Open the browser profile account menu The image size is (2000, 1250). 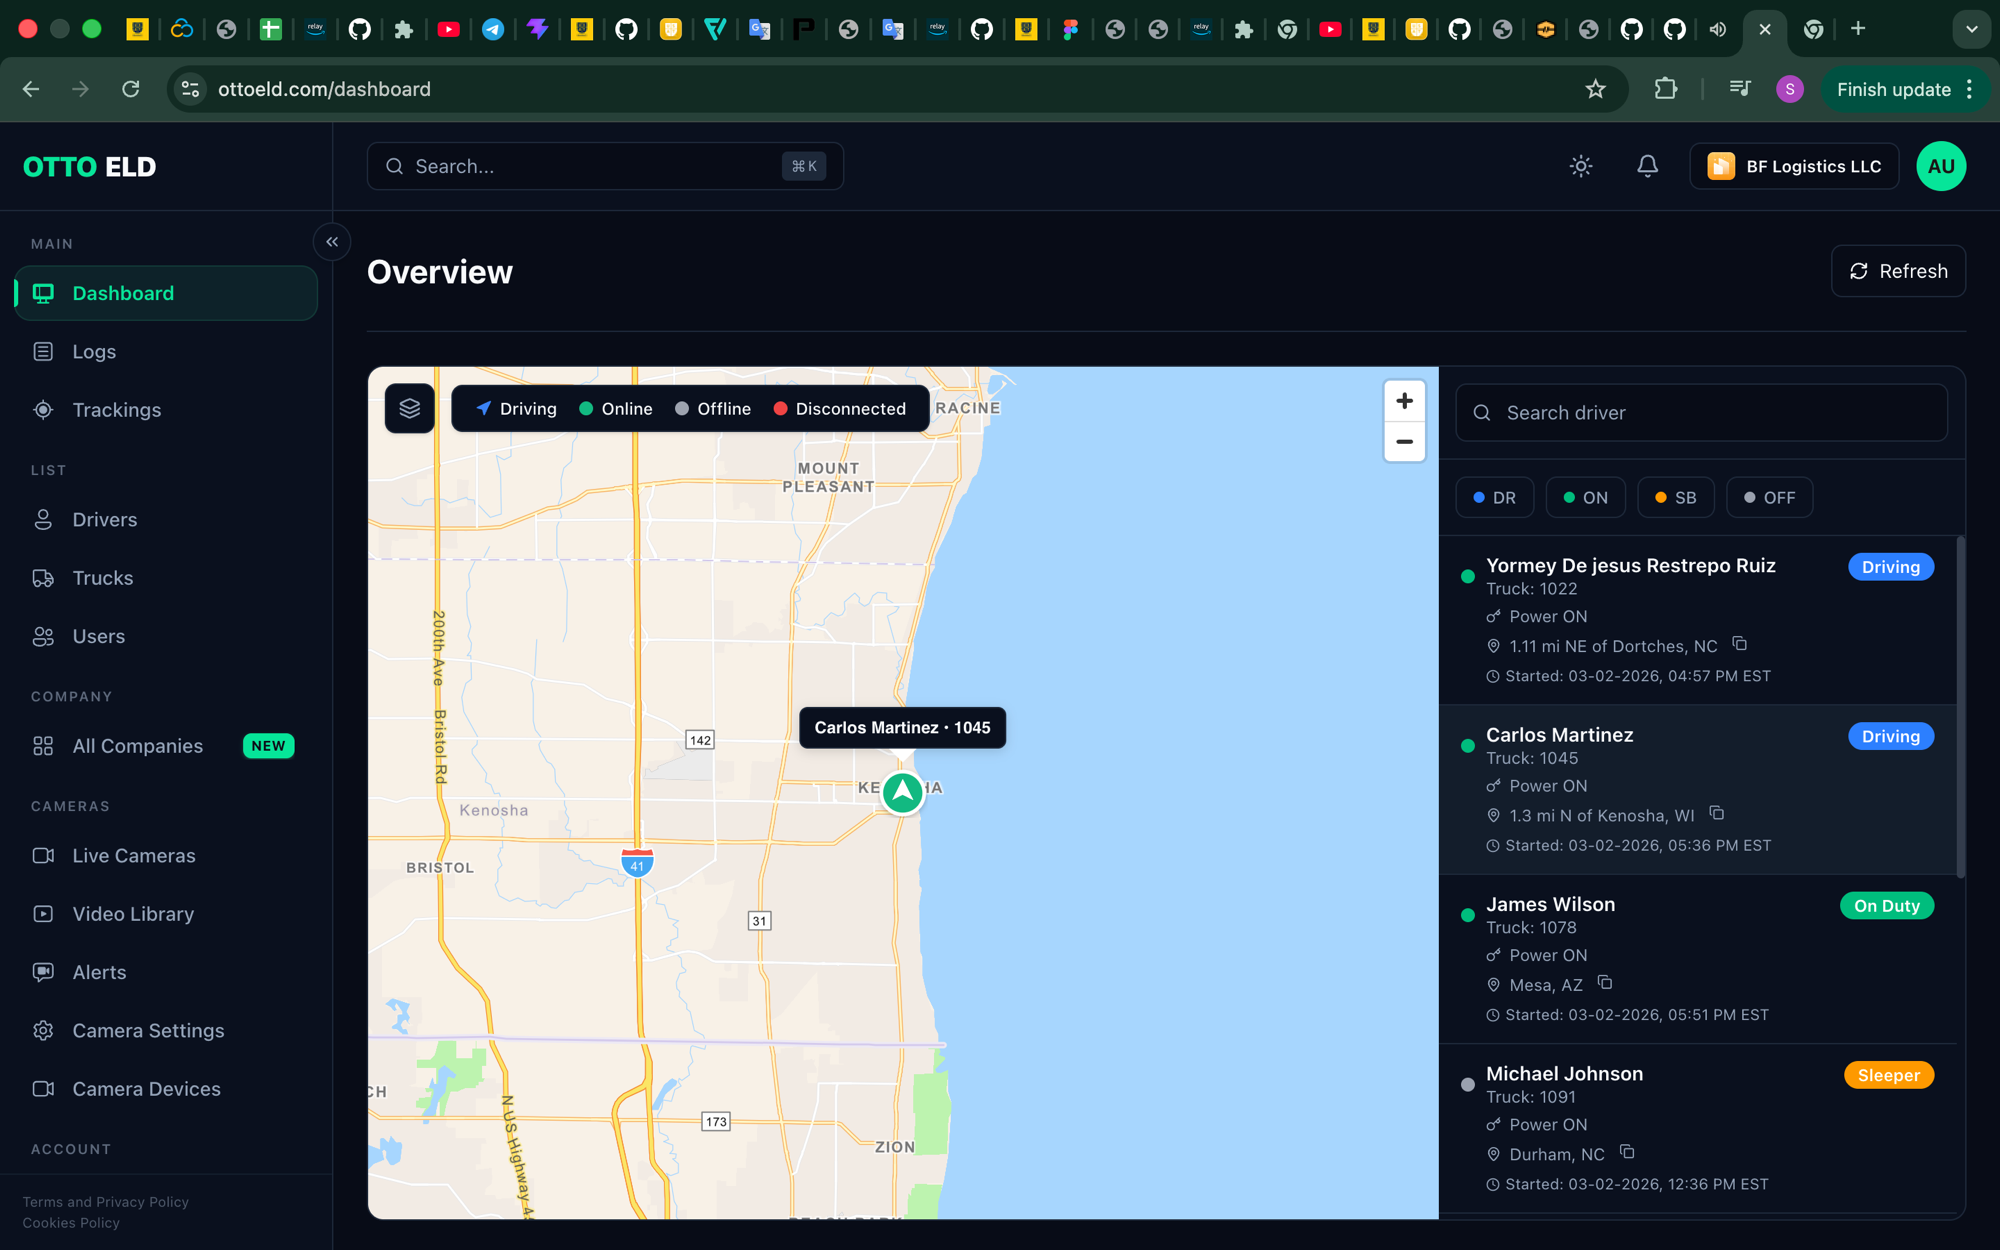point(1790,89)
